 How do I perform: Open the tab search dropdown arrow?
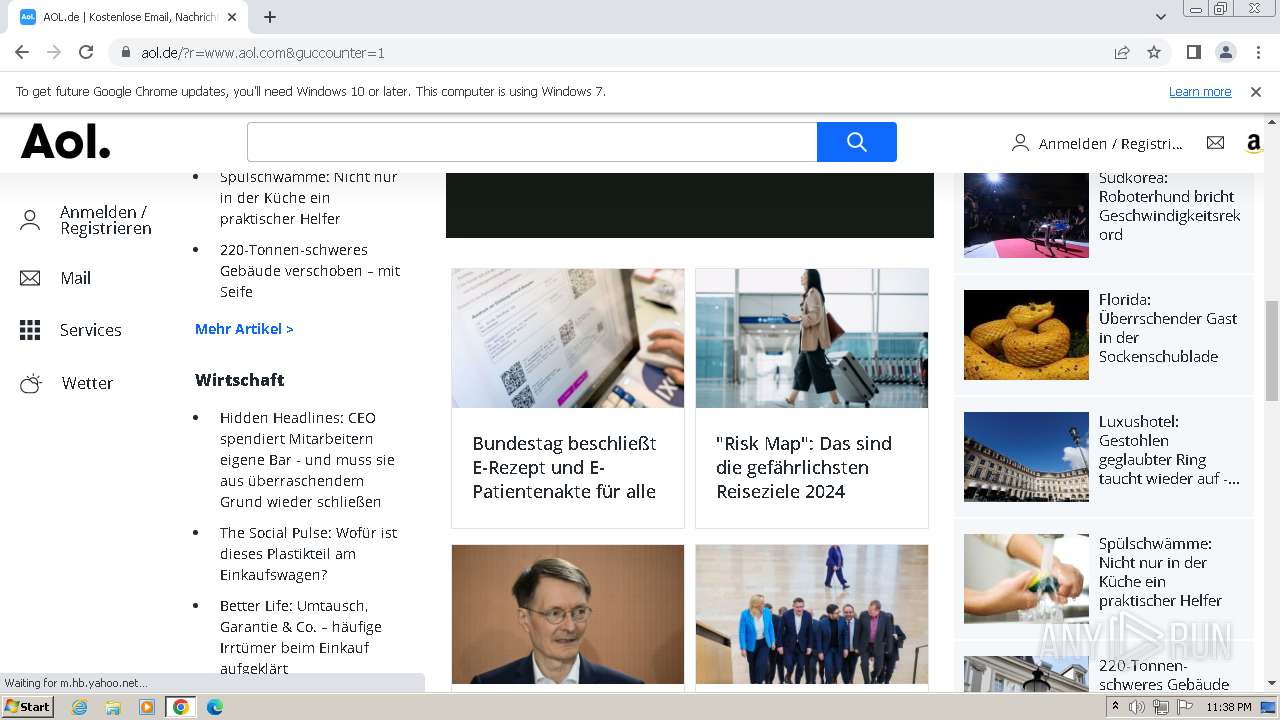1161,17
